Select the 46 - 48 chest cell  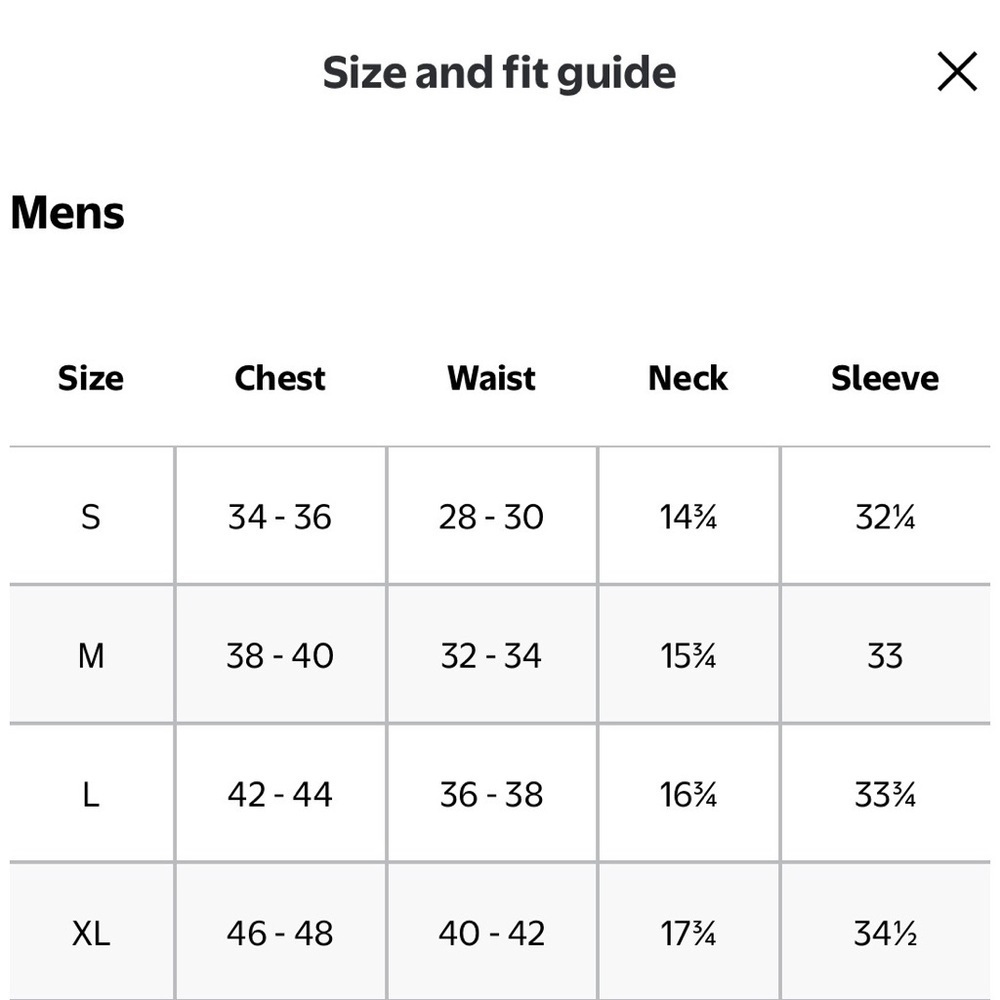(280, 934)
